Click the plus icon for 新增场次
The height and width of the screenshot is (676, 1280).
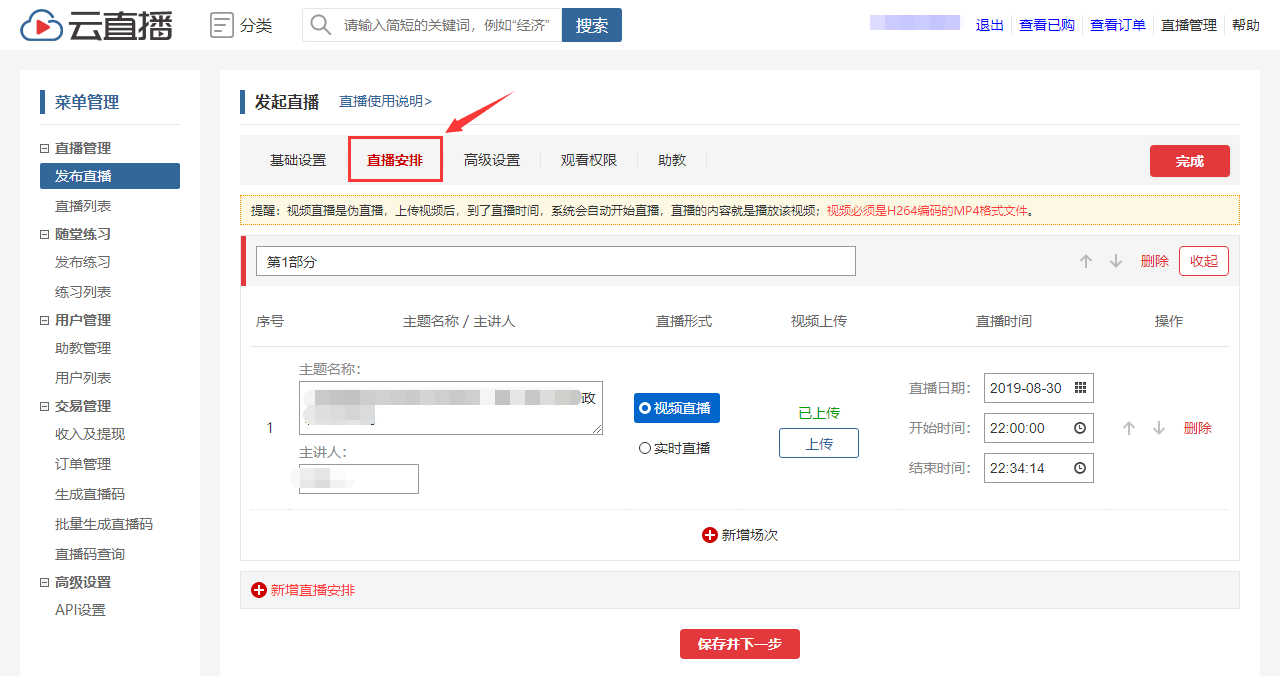coord(710,535)
